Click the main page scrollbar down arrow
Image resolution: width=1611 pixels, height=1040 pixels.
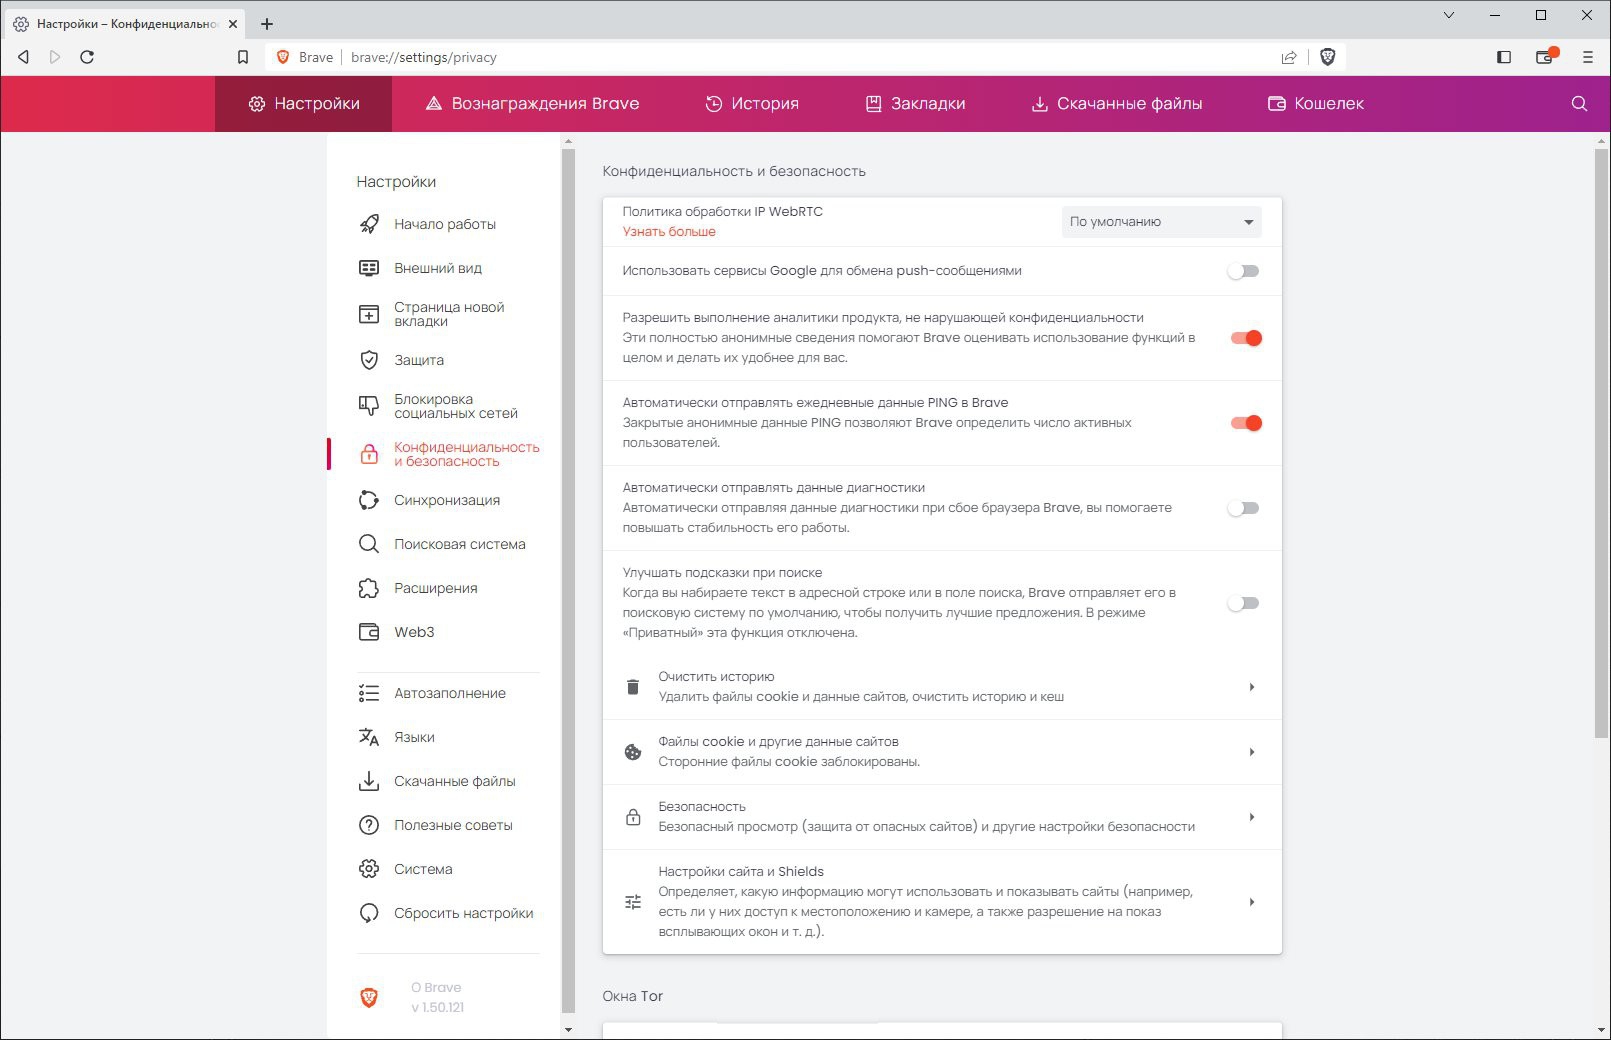[x=1602, y=1030]
